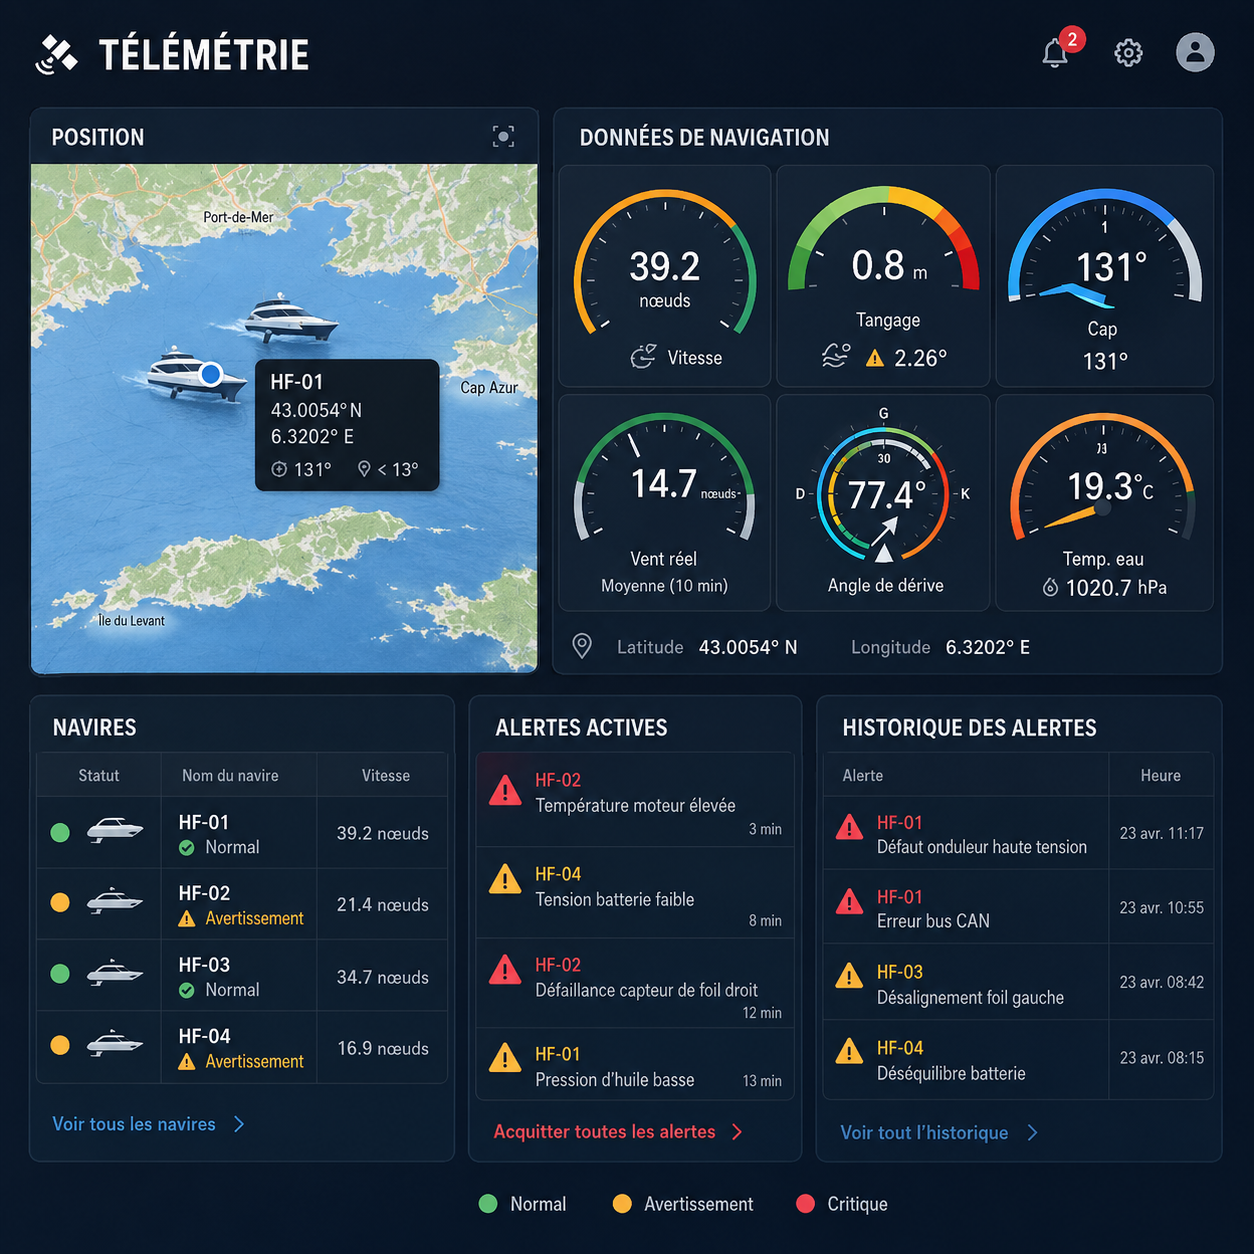
Task: Click Latitude value 43.0054° N below gauges
Action: [748, 647]
